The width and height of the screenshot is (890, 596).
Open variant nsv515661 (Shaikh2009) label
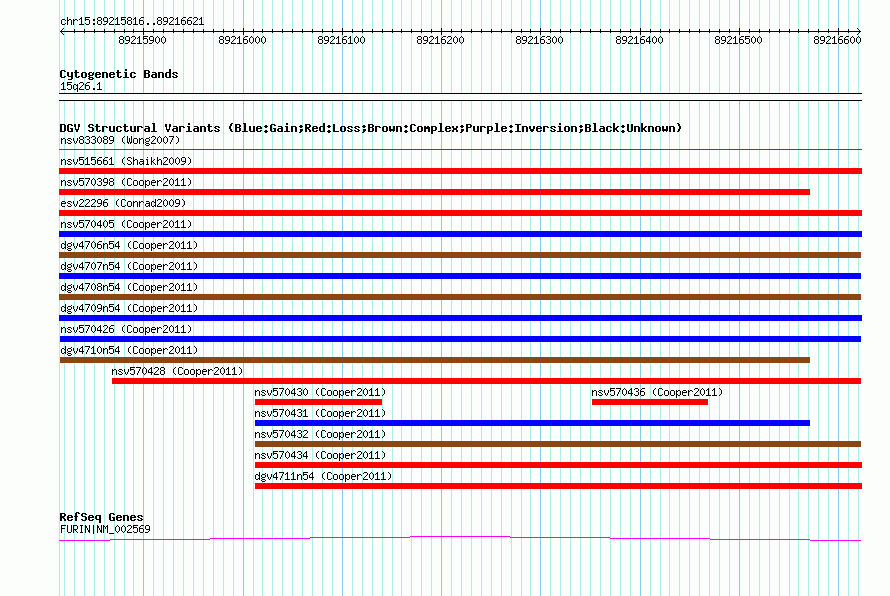126,161
